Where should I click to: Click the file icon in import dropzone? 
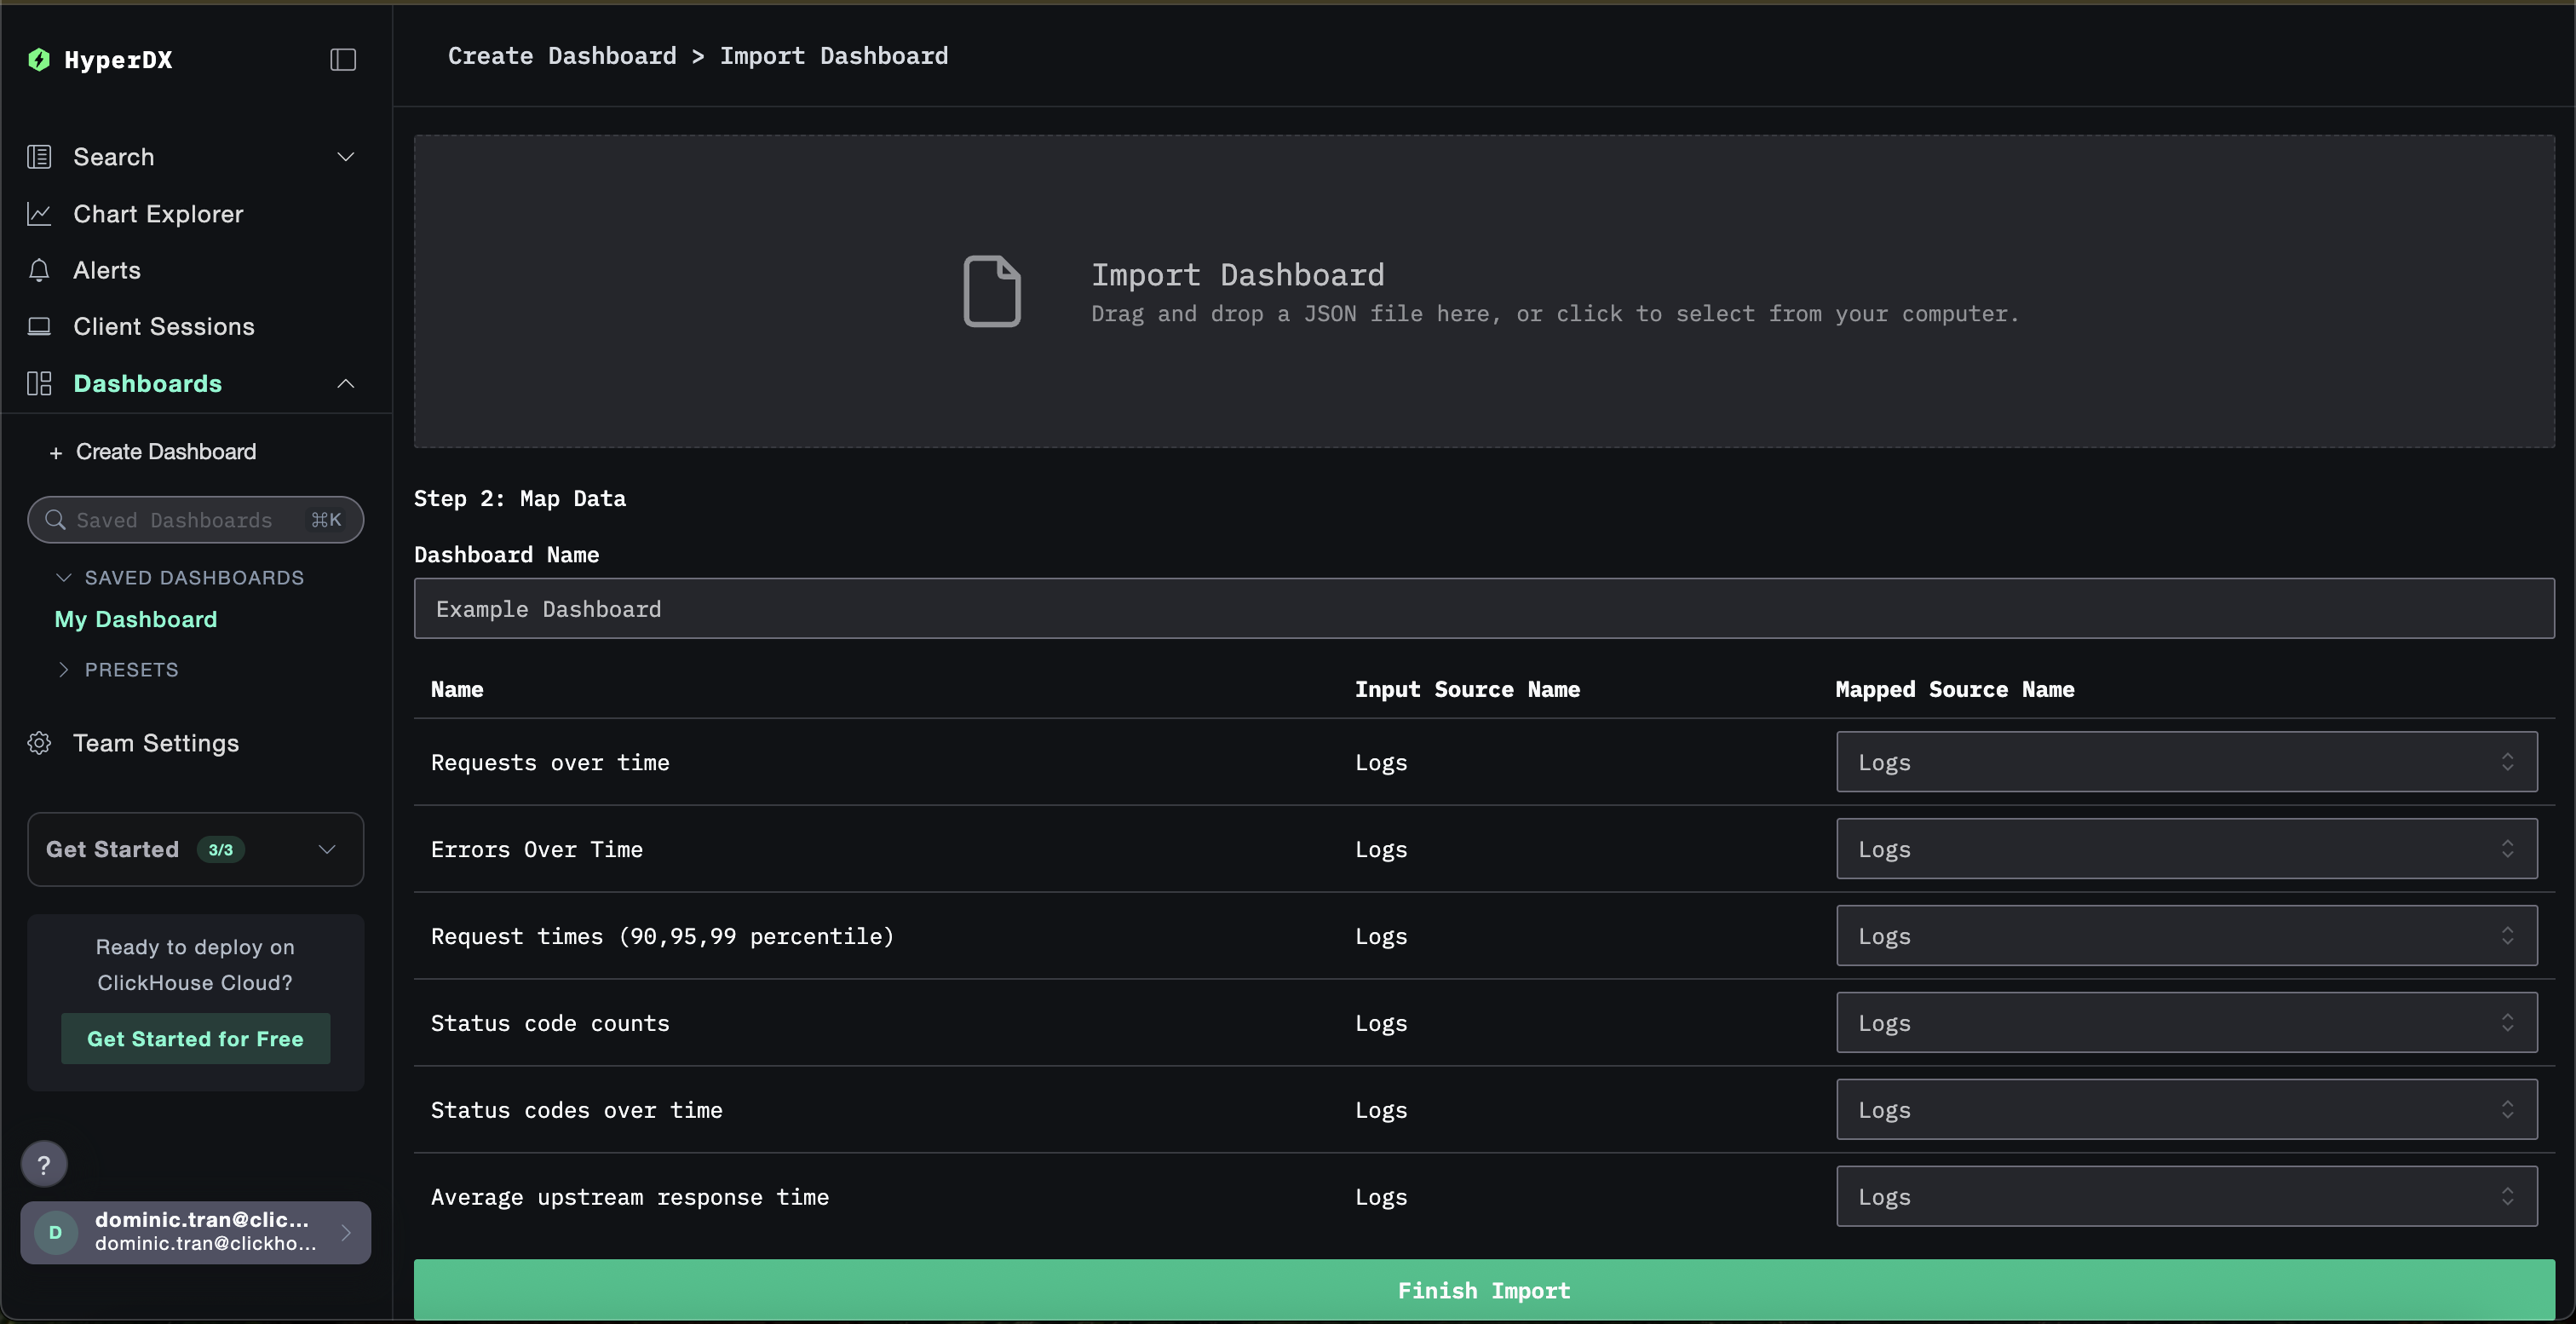click(991, 291)
